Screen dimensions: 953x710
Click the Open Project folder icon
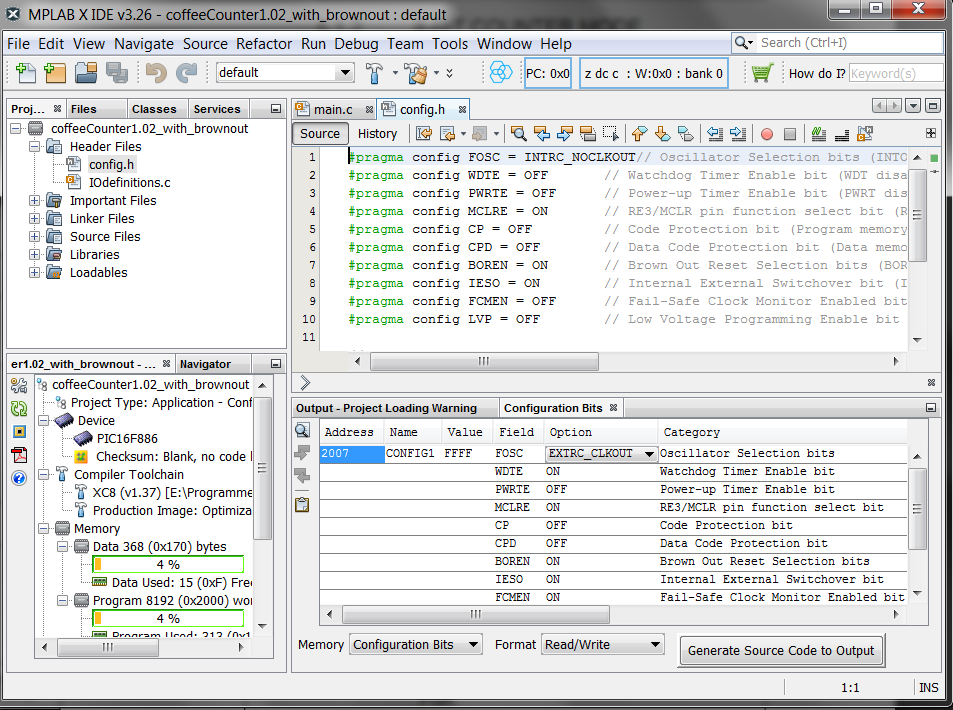pos(86,73)
